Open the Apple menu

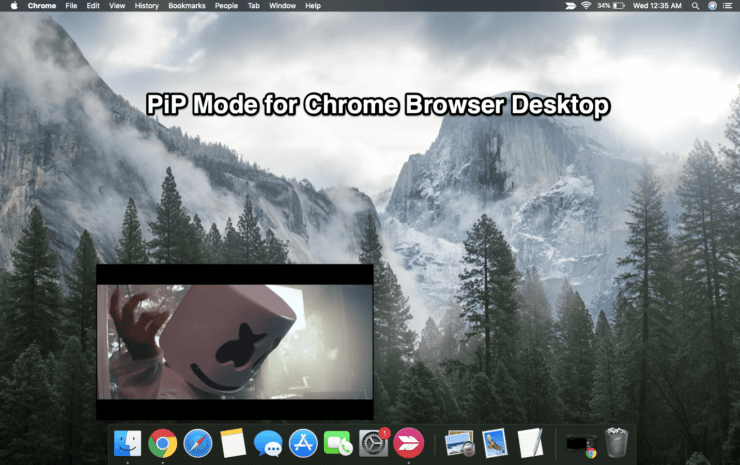click(14, 6)
